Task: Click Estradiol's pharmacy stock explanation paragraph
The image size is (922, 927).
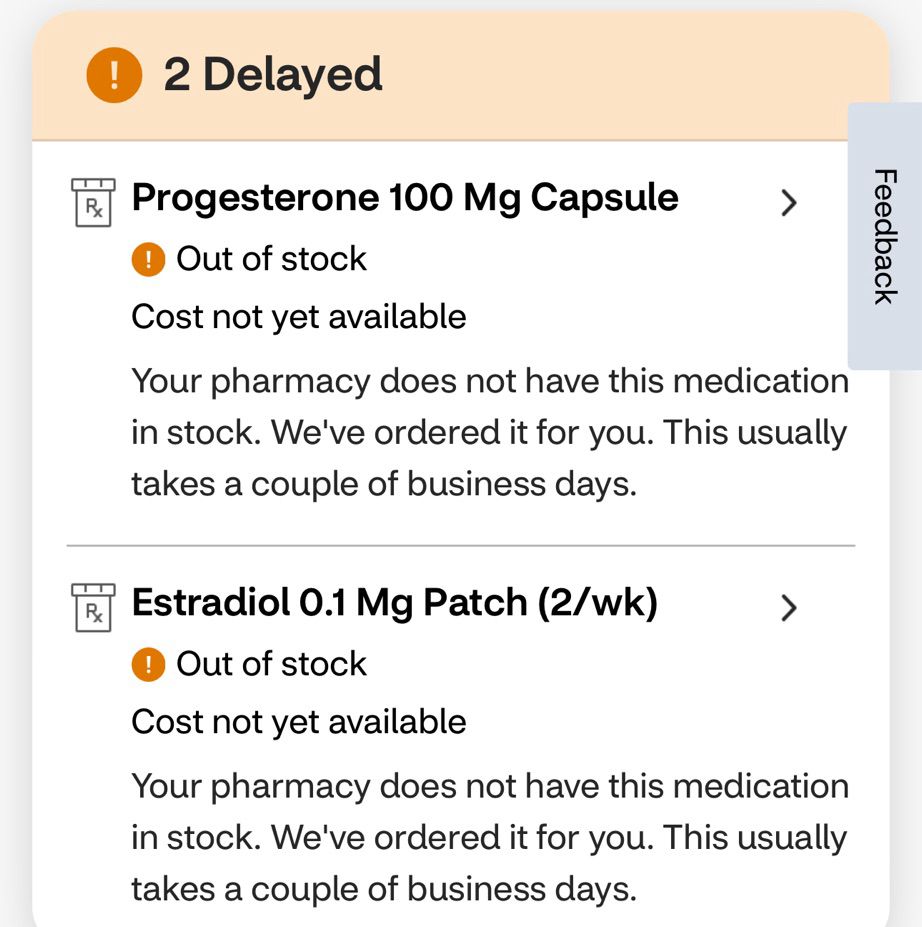Action: click(490, 838)
